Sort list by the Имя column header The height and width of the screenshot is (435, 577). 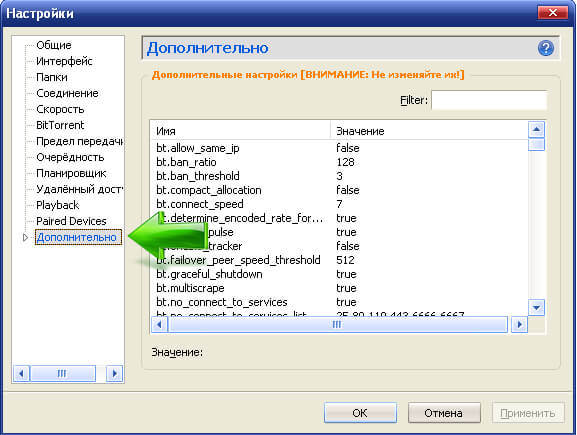[x=240, y=131]
